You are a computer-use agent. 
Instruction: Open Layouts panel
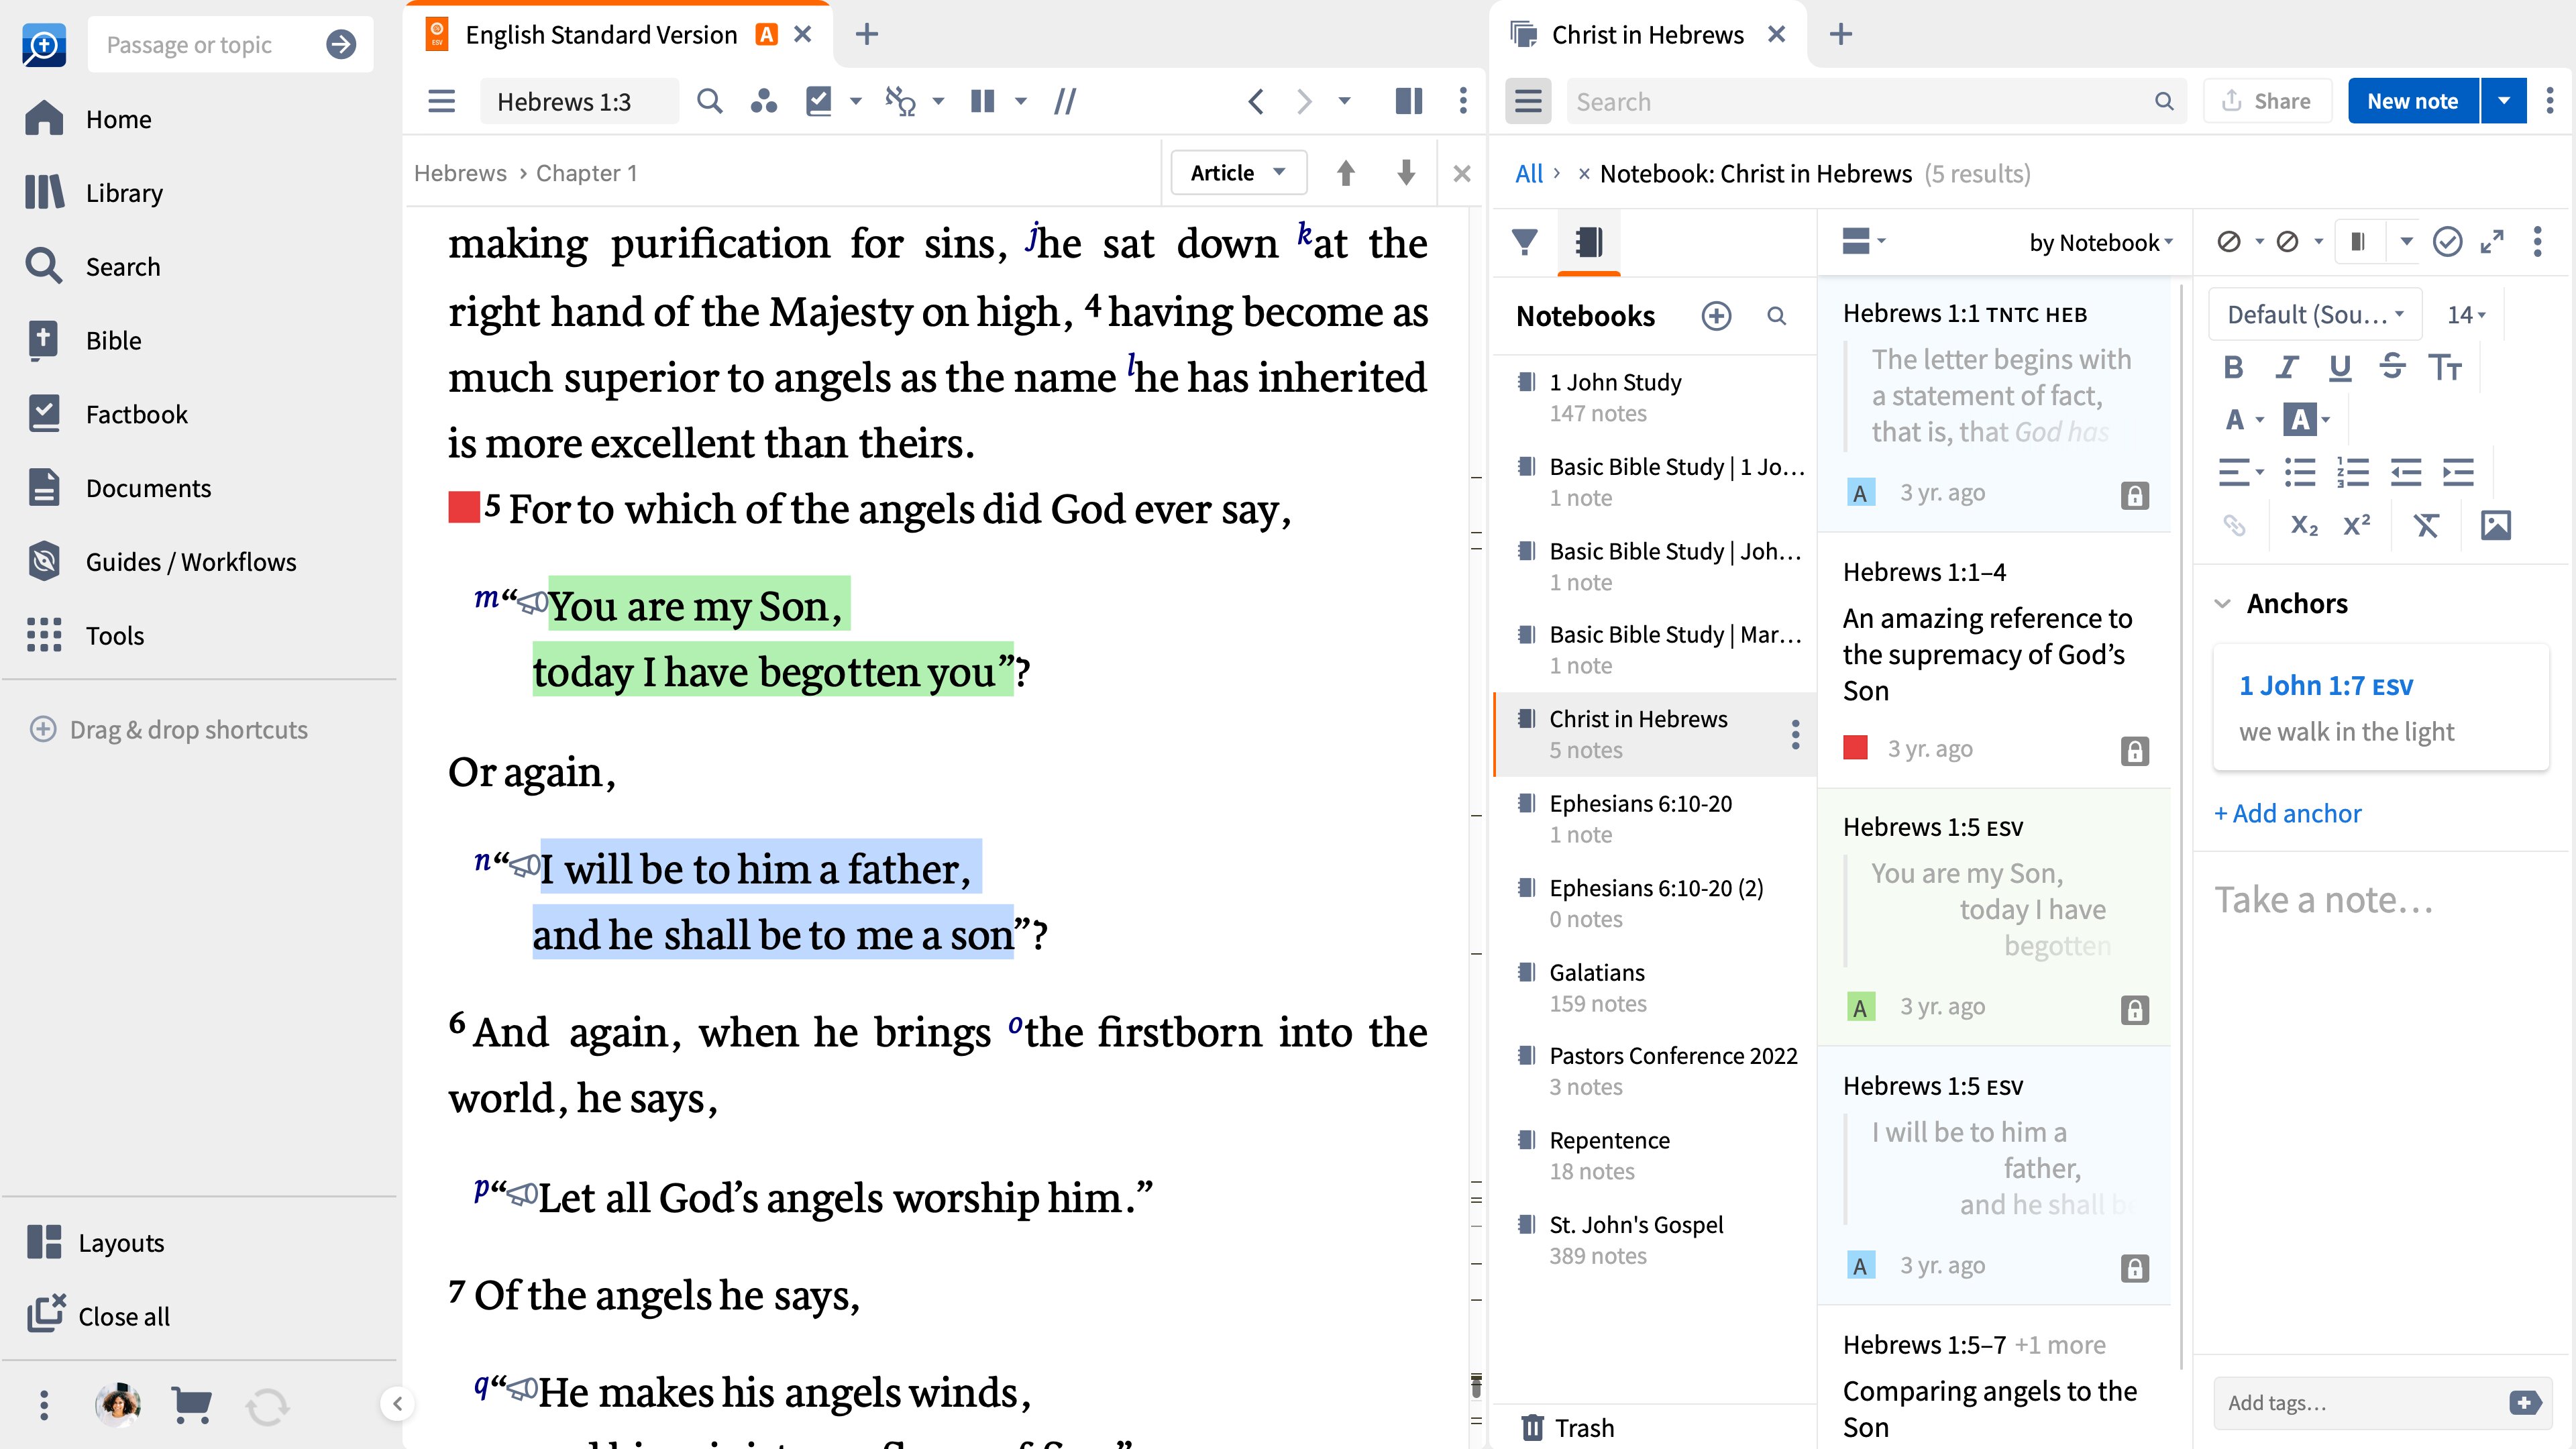tap(95, 1242)
